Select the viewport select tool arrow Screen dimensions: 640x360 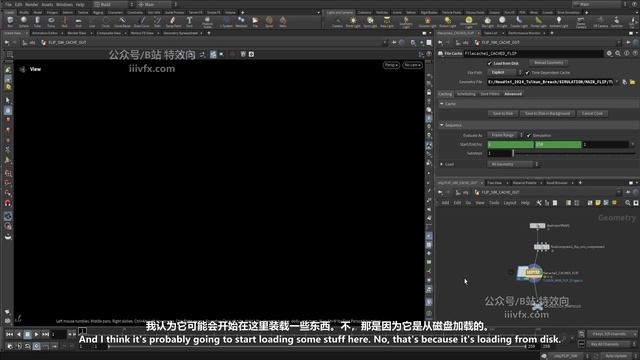pyautogui.click(x=8, y=100)
